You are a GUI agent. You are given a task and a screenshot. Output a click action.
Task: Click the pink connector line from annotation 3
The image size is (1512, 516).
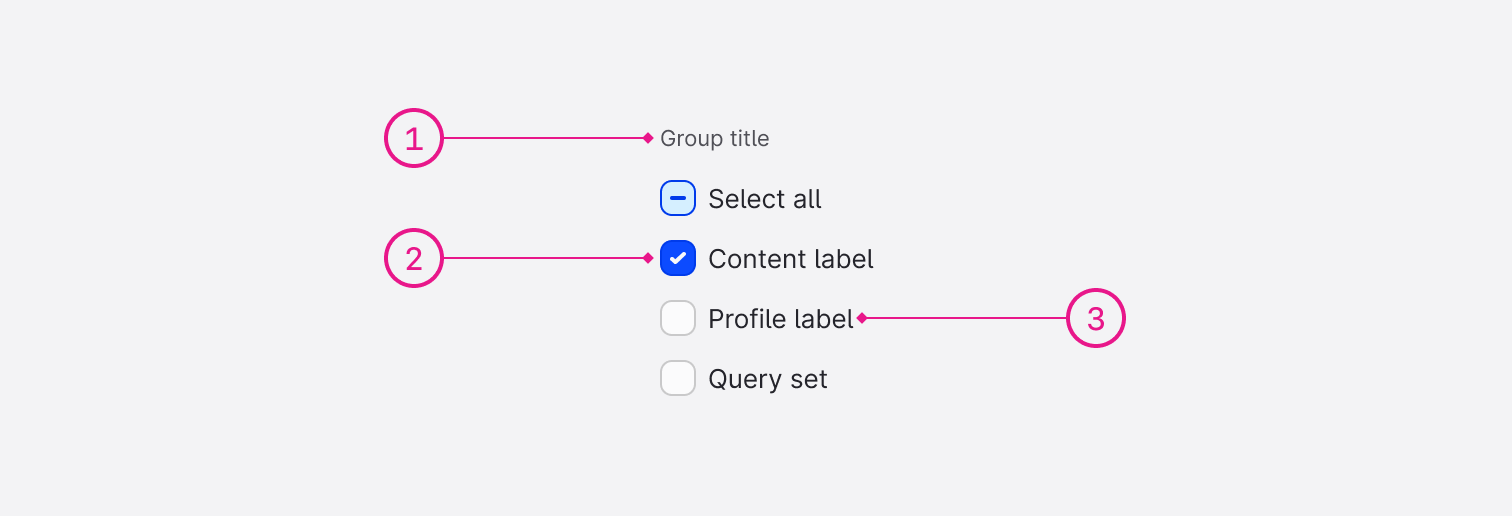(965, 318)
